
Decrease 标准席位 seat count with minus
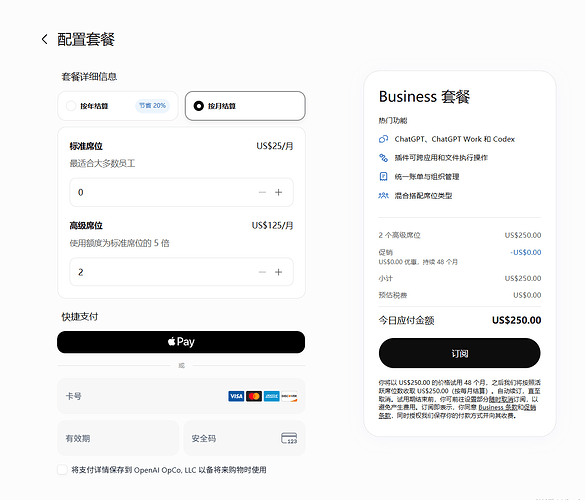pyautogui.click(x=262, y=193)
